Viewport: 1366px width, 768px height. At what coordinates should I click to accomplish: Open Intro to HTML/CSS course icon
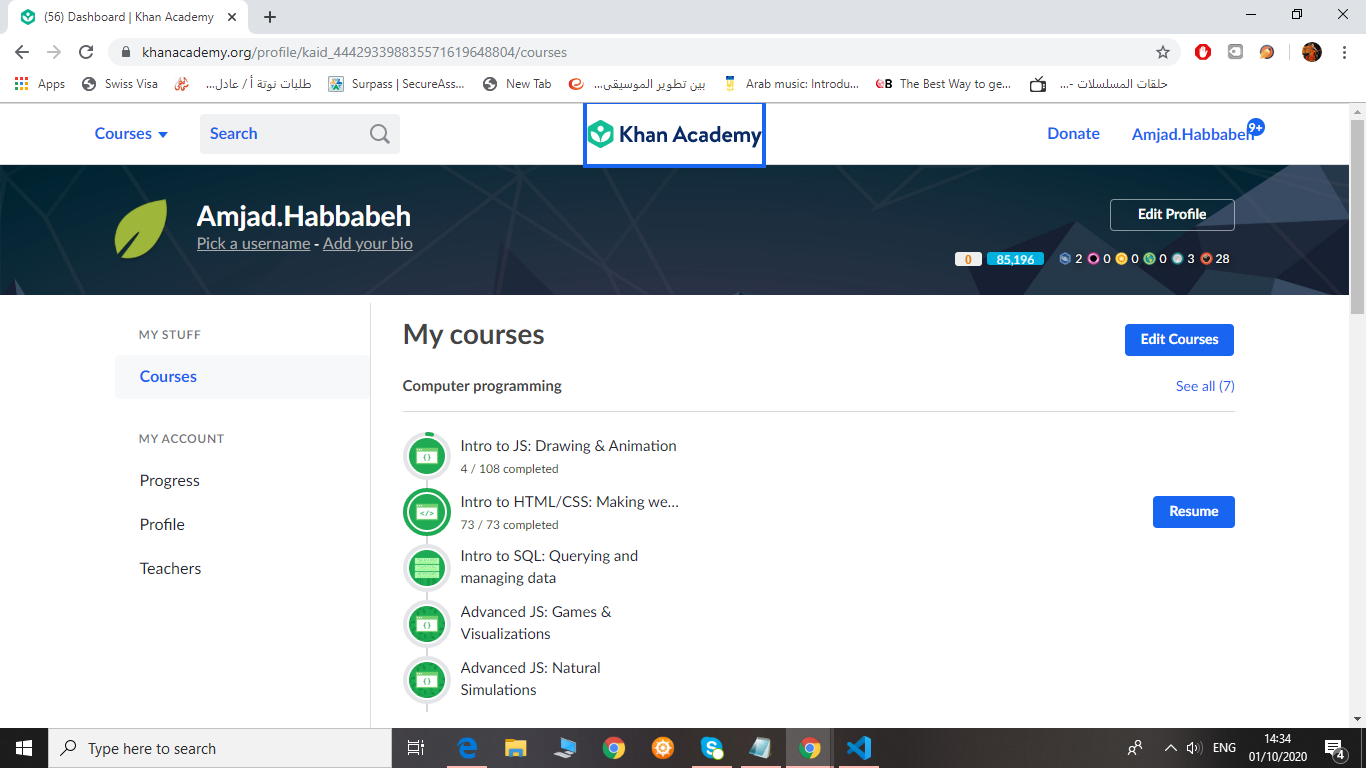click(x=427, y=513)
